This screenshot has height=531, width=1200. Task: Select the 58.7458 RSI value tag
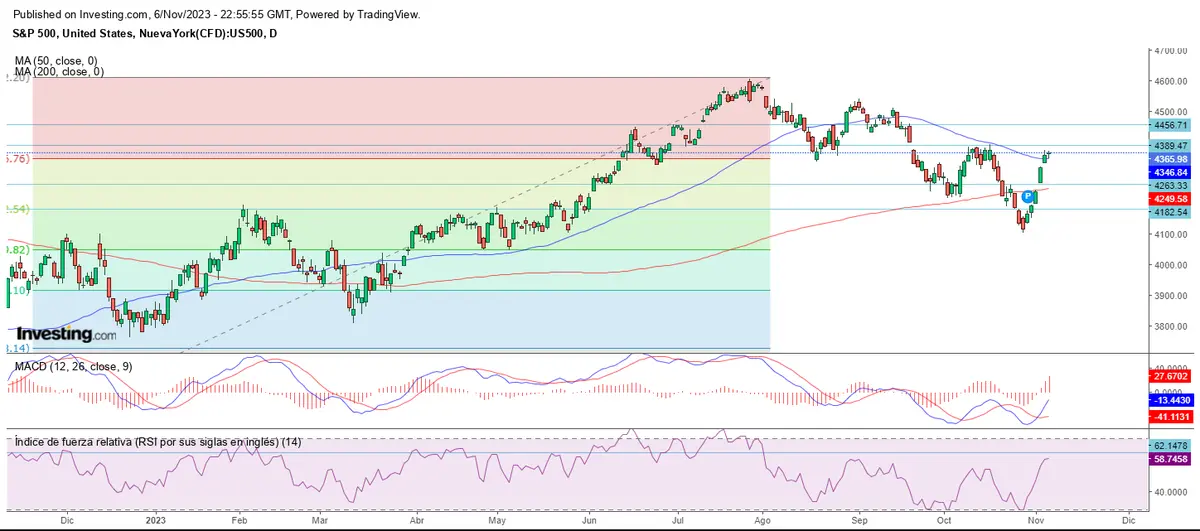(x=1169, y=458)
